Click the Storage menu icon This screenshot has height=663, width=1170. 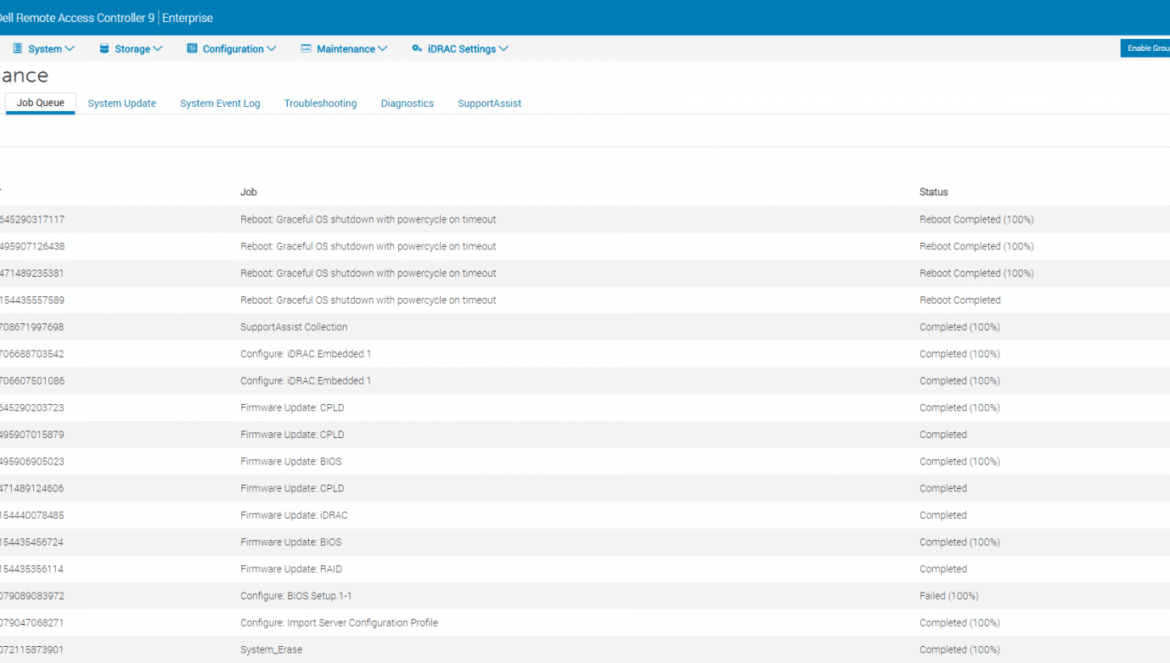(104, 48)
